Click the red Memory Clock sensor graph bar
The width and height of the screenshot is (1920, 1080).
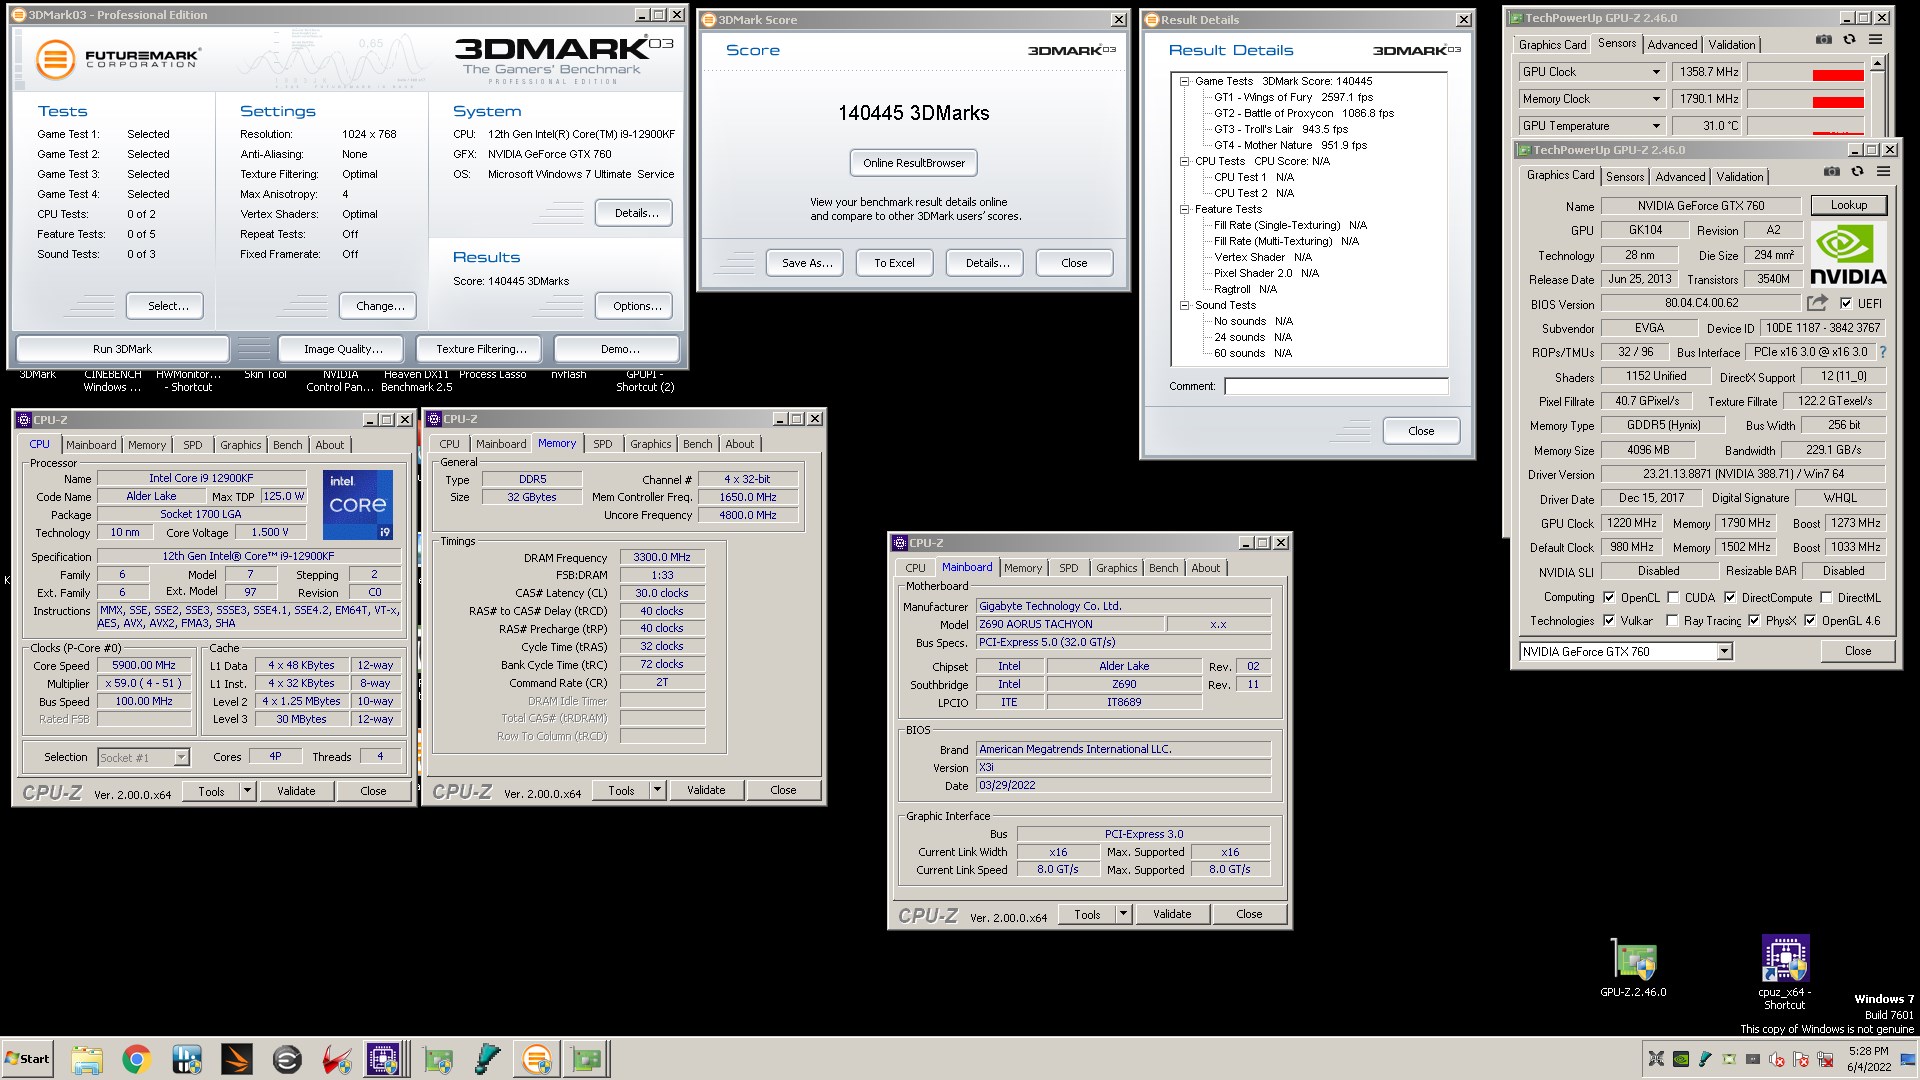pos(1838,102)
